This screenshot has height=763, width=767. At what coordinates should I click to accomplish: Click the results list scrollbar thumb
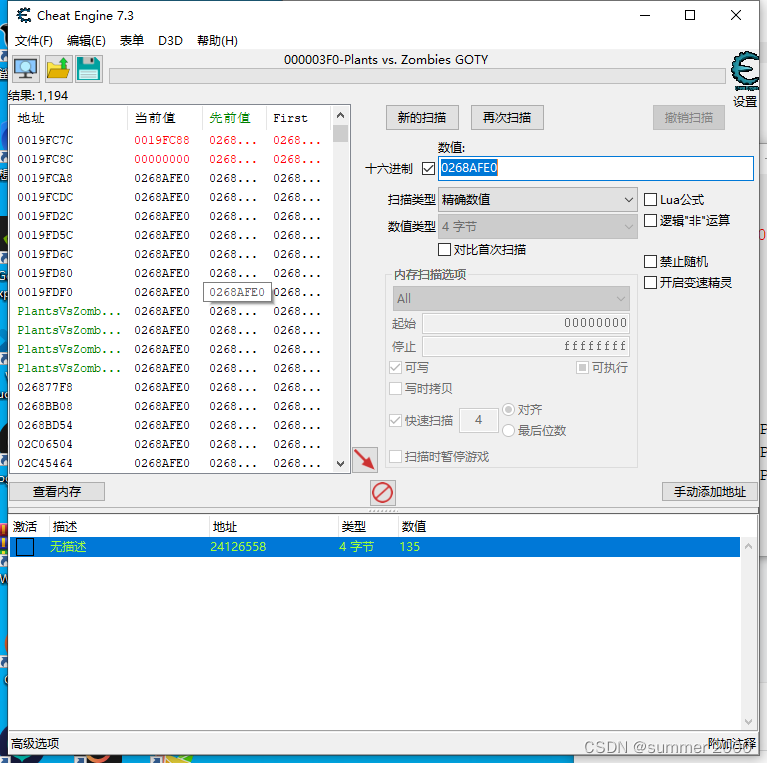[340, 134]
